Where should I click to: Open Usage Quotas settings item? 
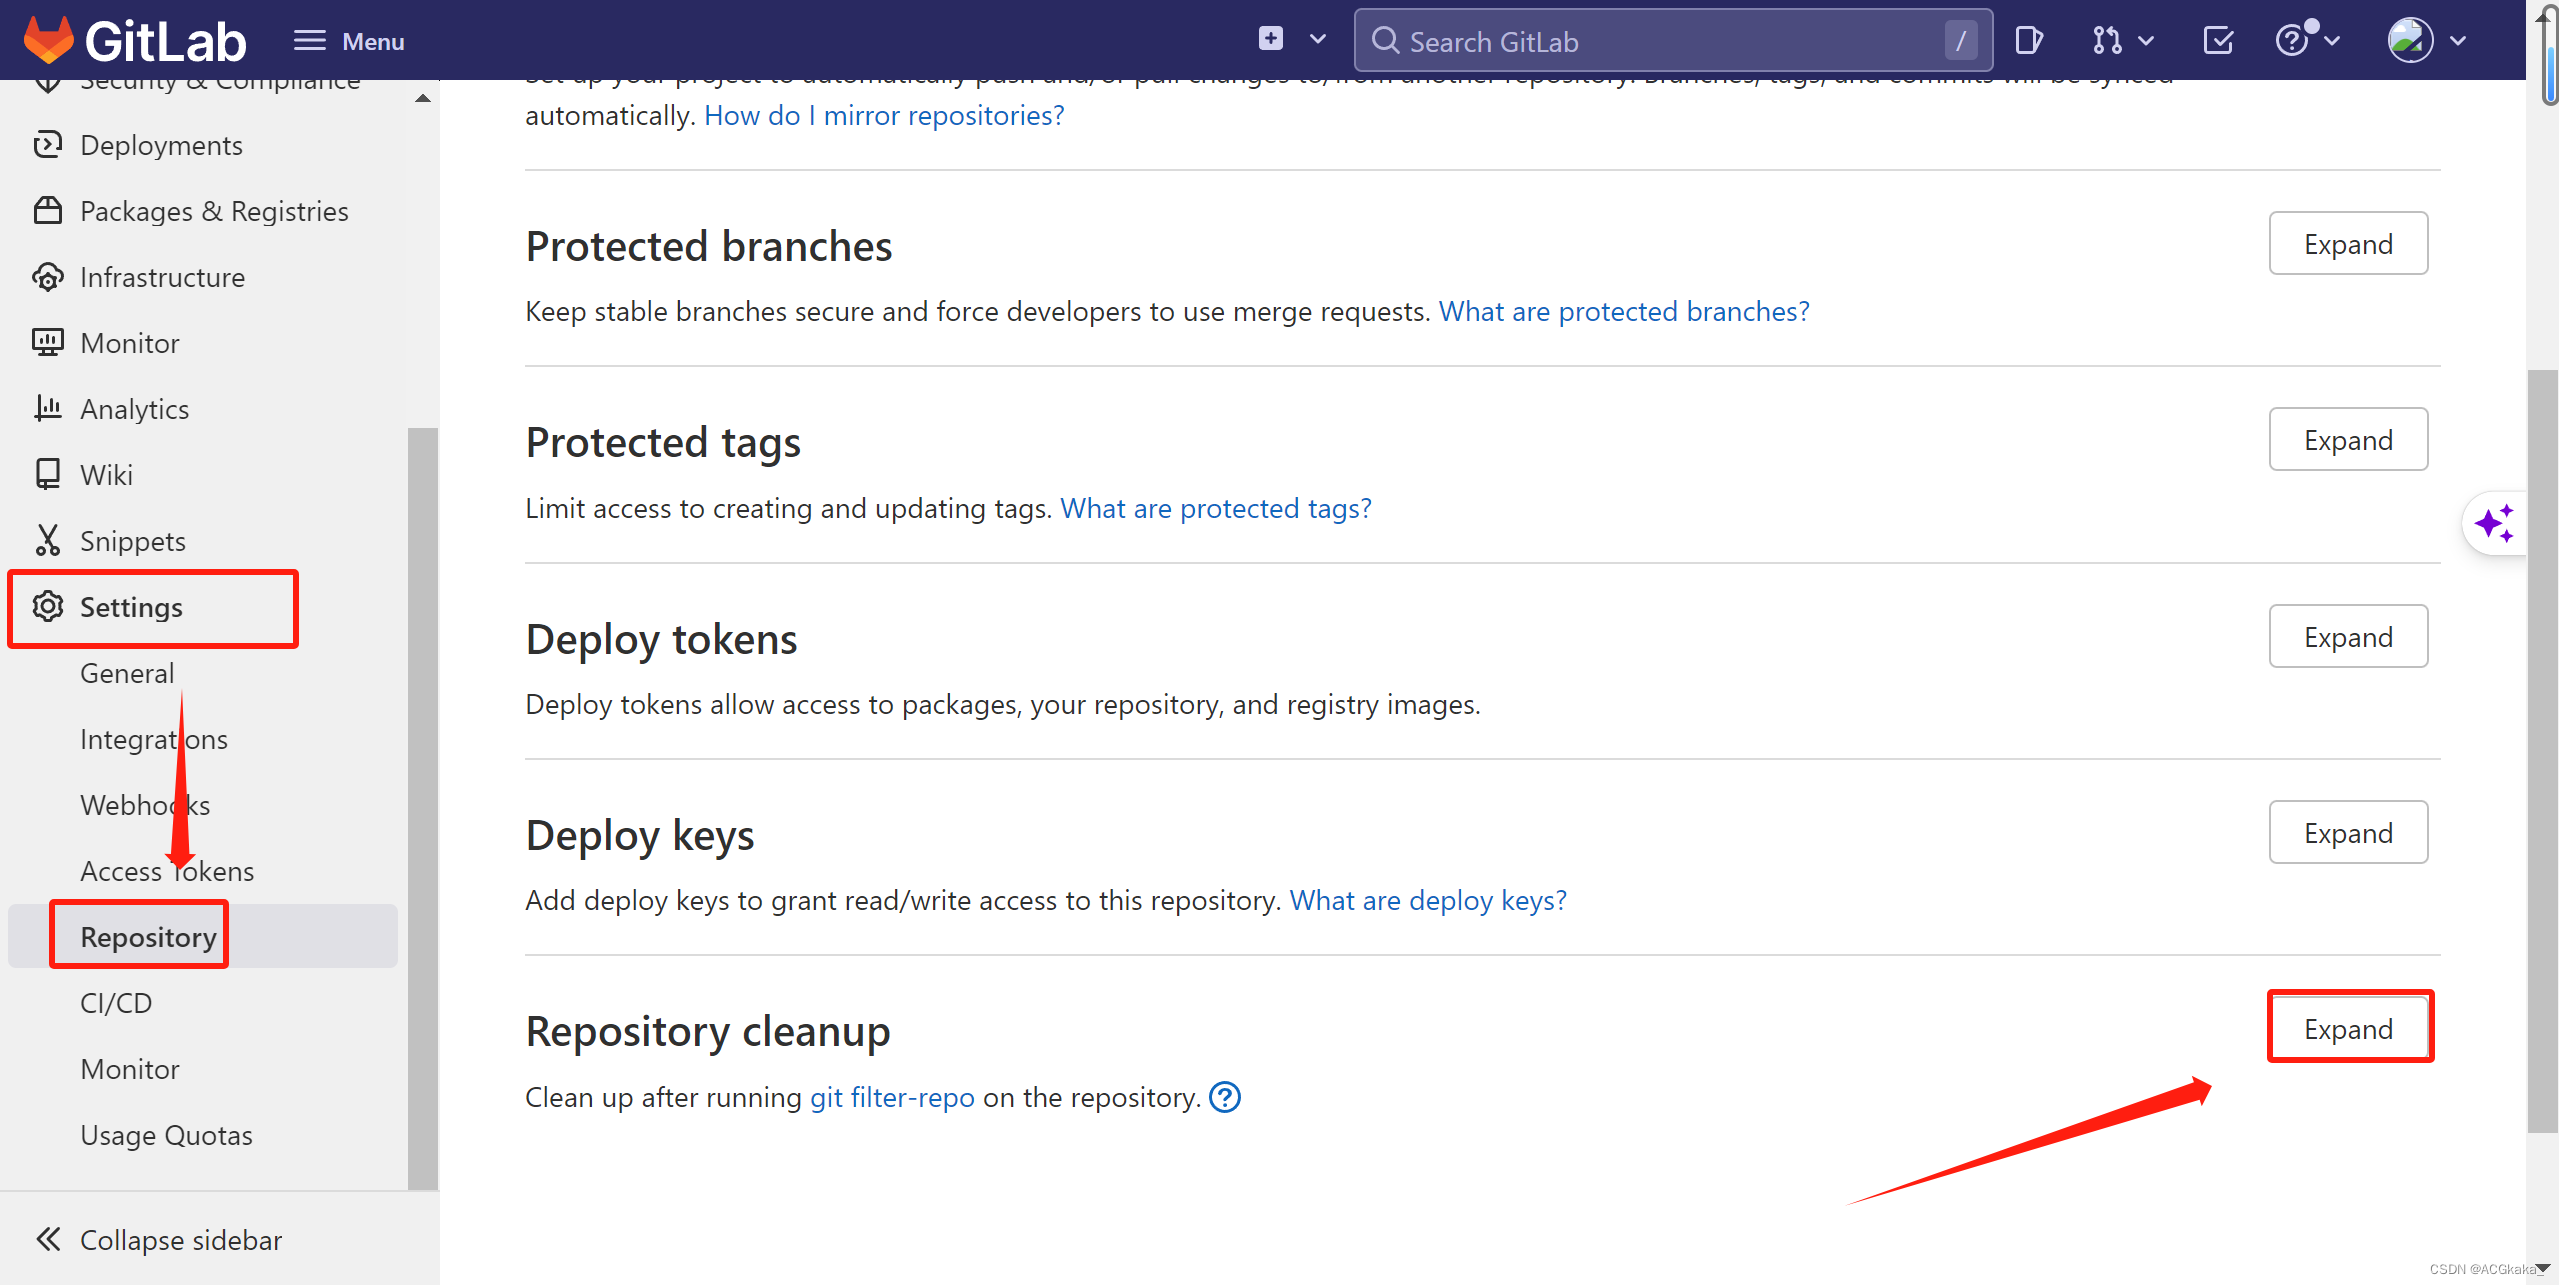[166, 1135]
